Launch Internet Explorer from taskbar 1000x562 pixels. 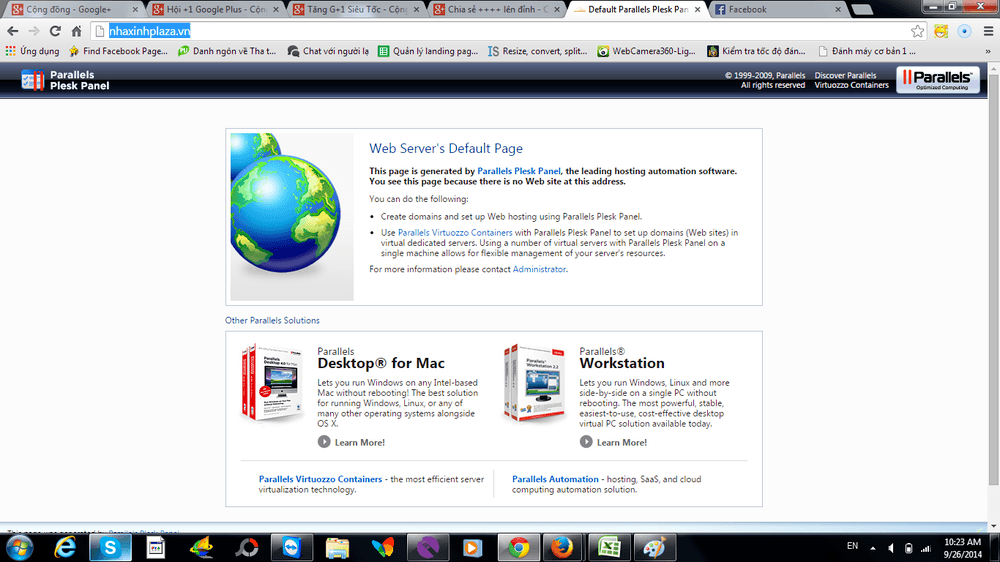coord(65,548)
